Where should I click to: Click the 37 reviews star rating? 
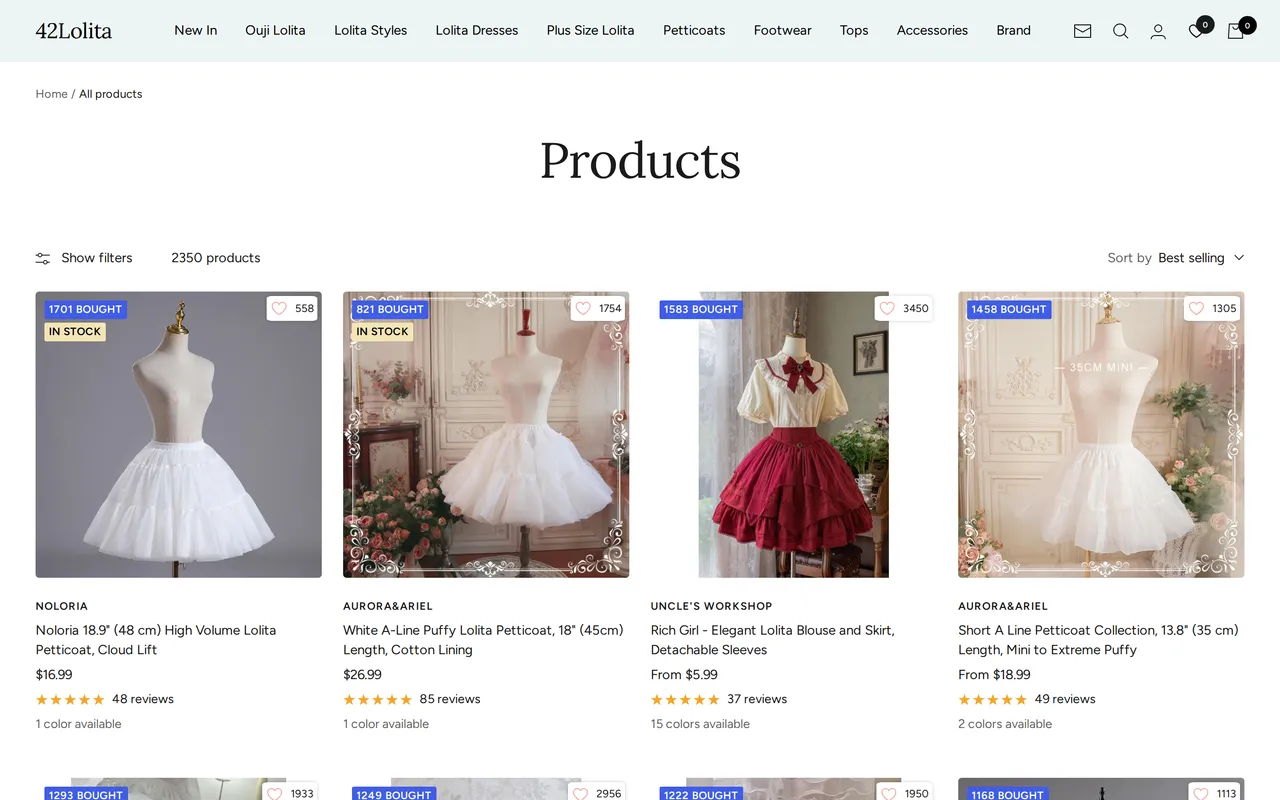pyautogui.click(x=719, y=699)
